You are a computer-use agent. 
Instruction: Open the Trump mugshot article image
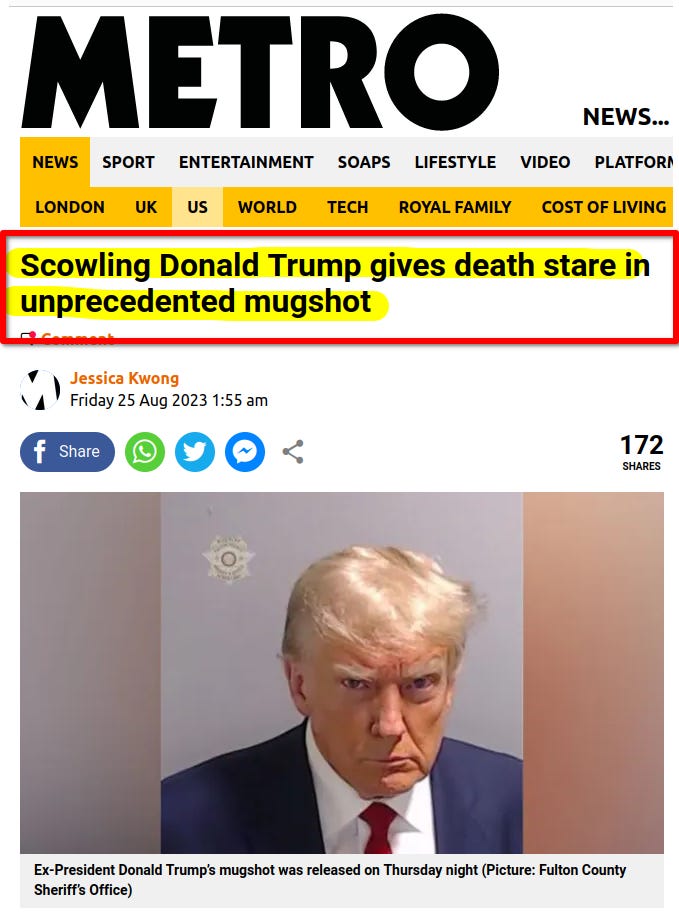(x=342, y=673)
